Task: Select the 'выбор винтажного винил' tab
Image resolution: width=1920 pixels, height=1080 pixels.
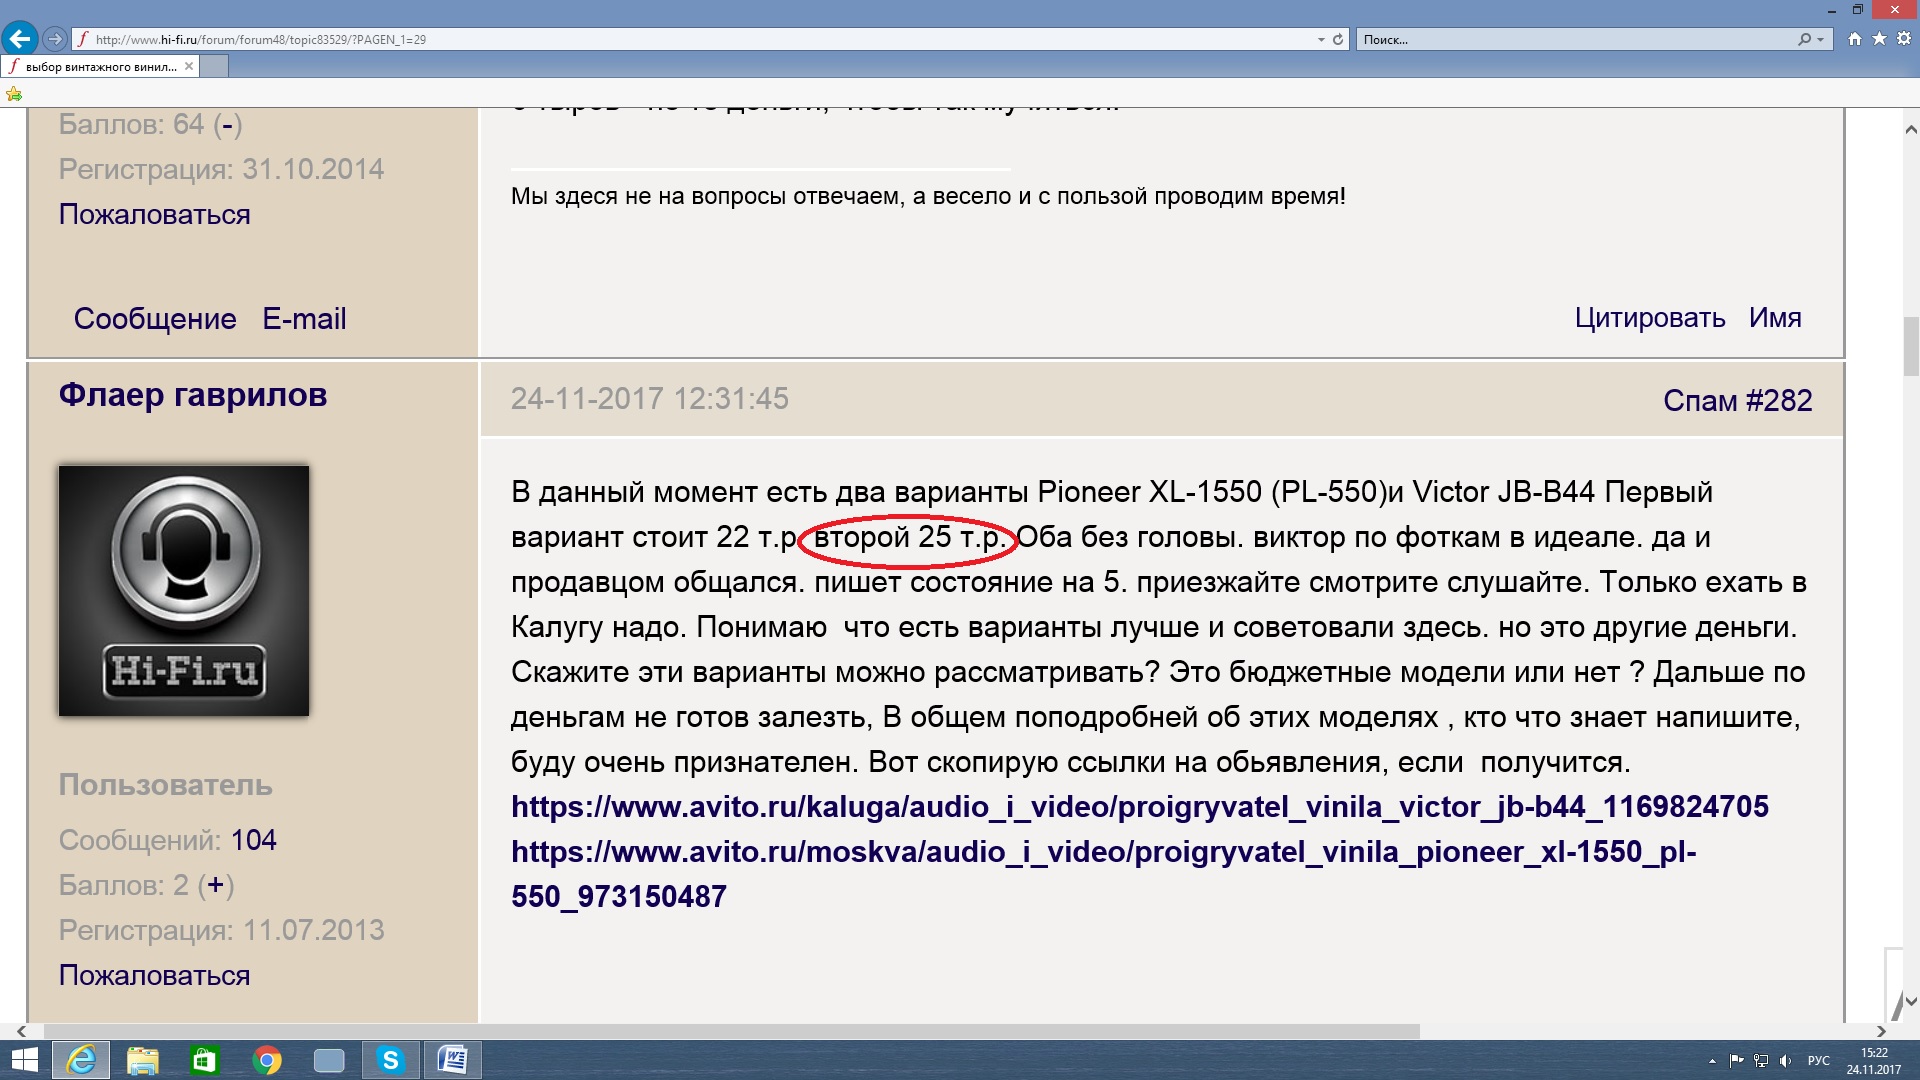Action: [100, 66]
